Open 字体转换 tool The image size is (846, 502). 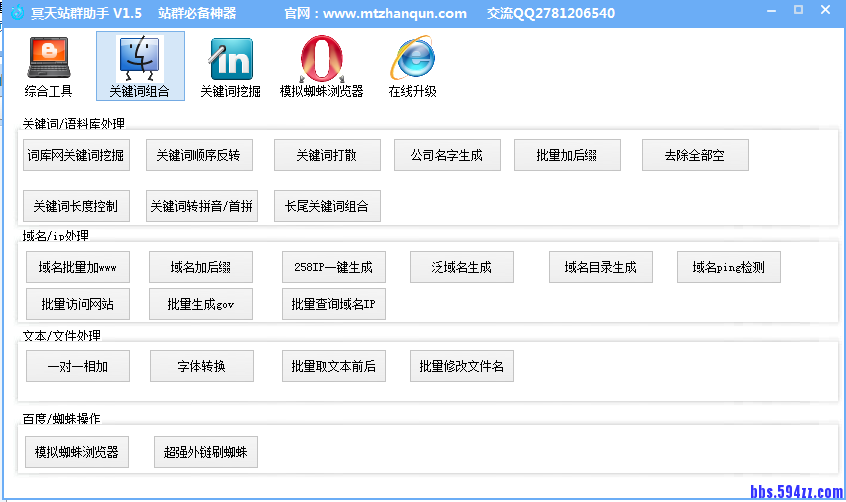(x=202, y=366)
